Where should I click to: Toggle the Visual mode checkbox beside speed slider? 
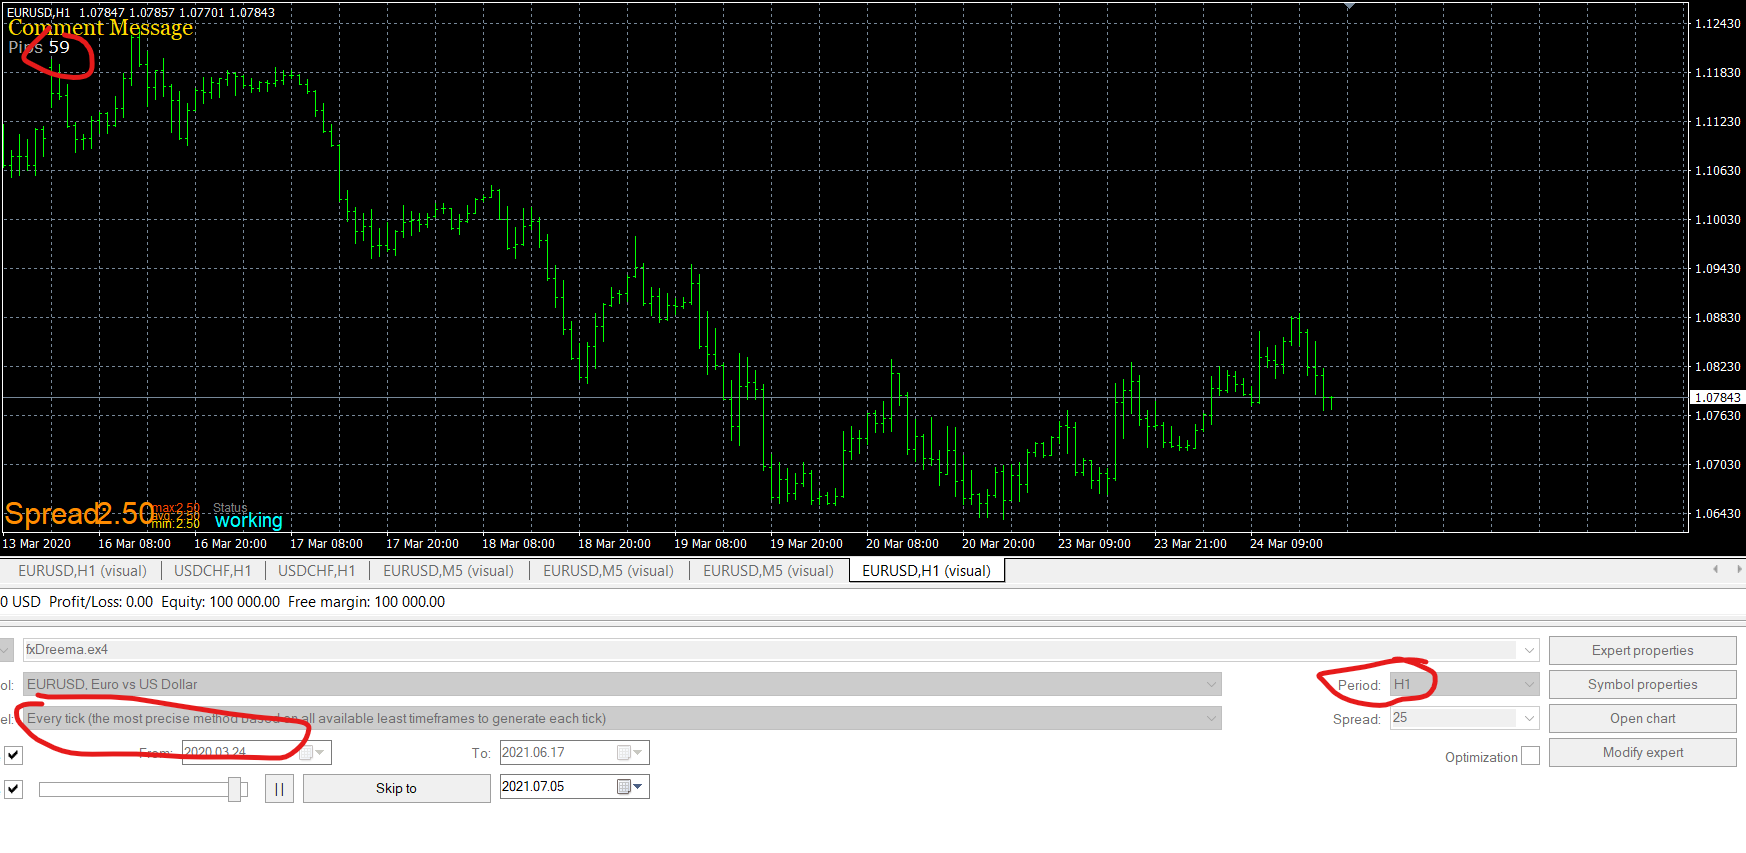13,789
